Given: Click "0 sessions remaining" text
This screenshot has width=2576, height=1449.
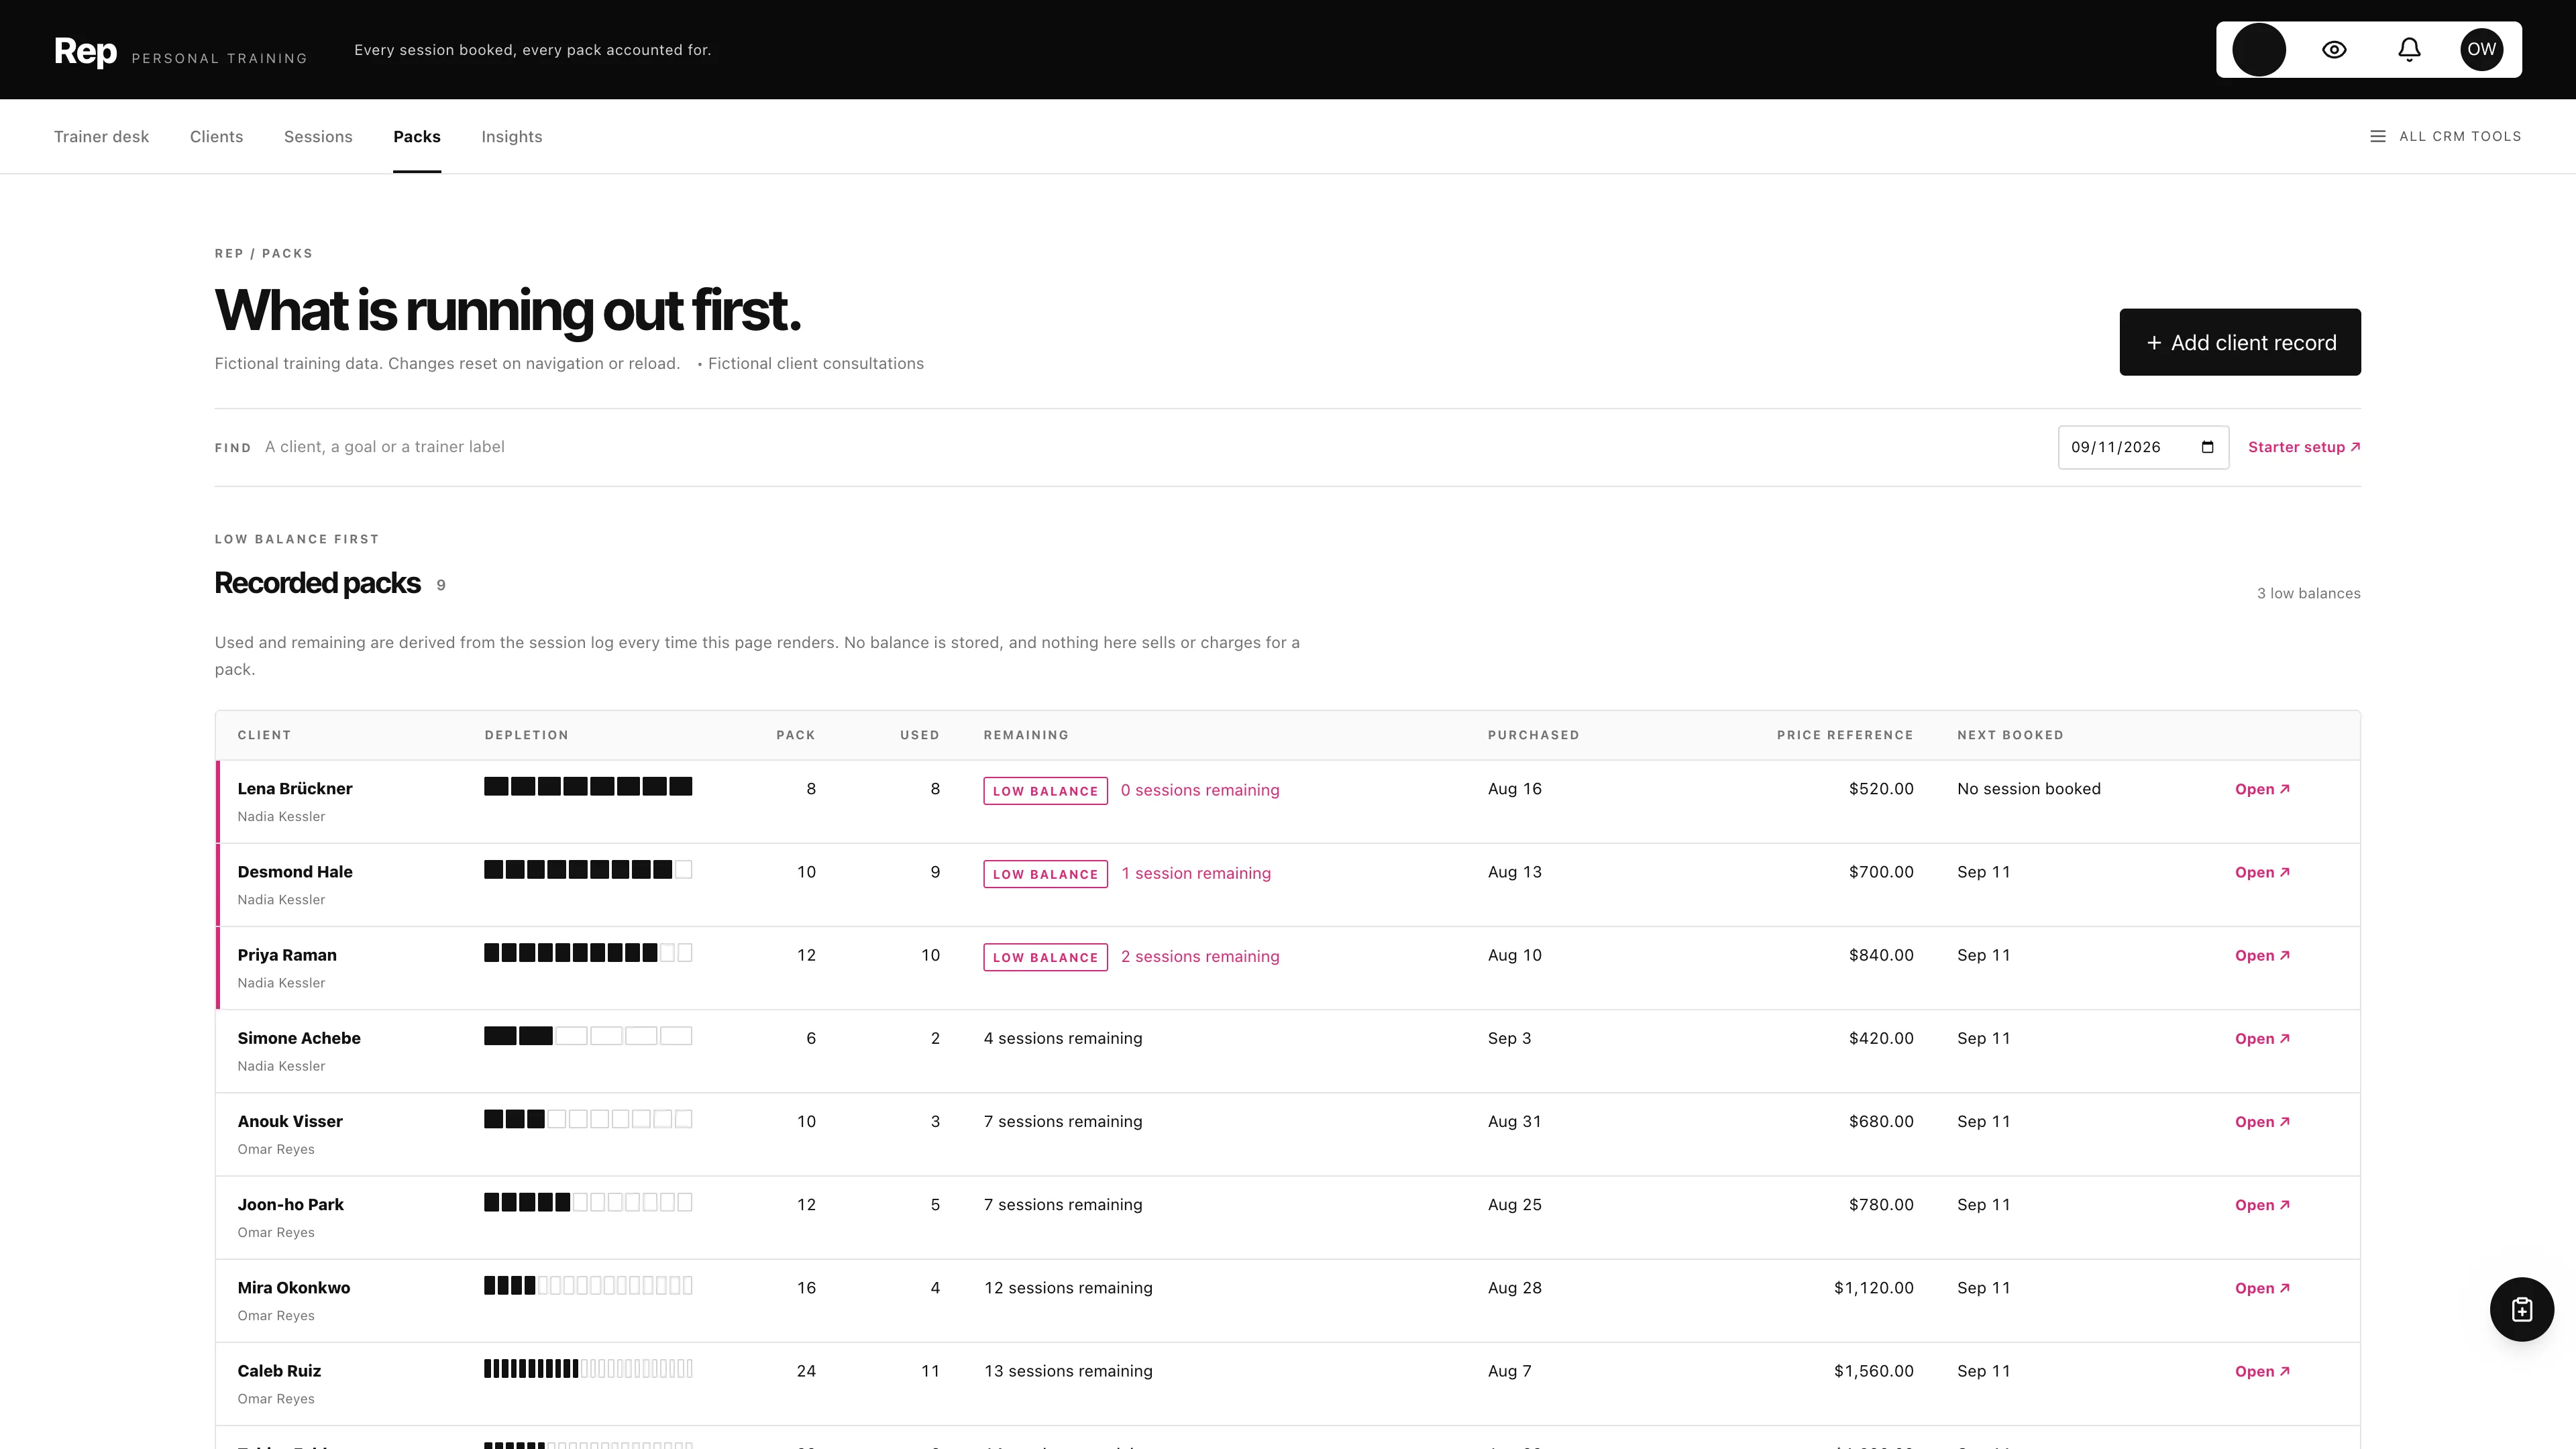Looking at the screenshot, I should click(x=1200, y=790).
